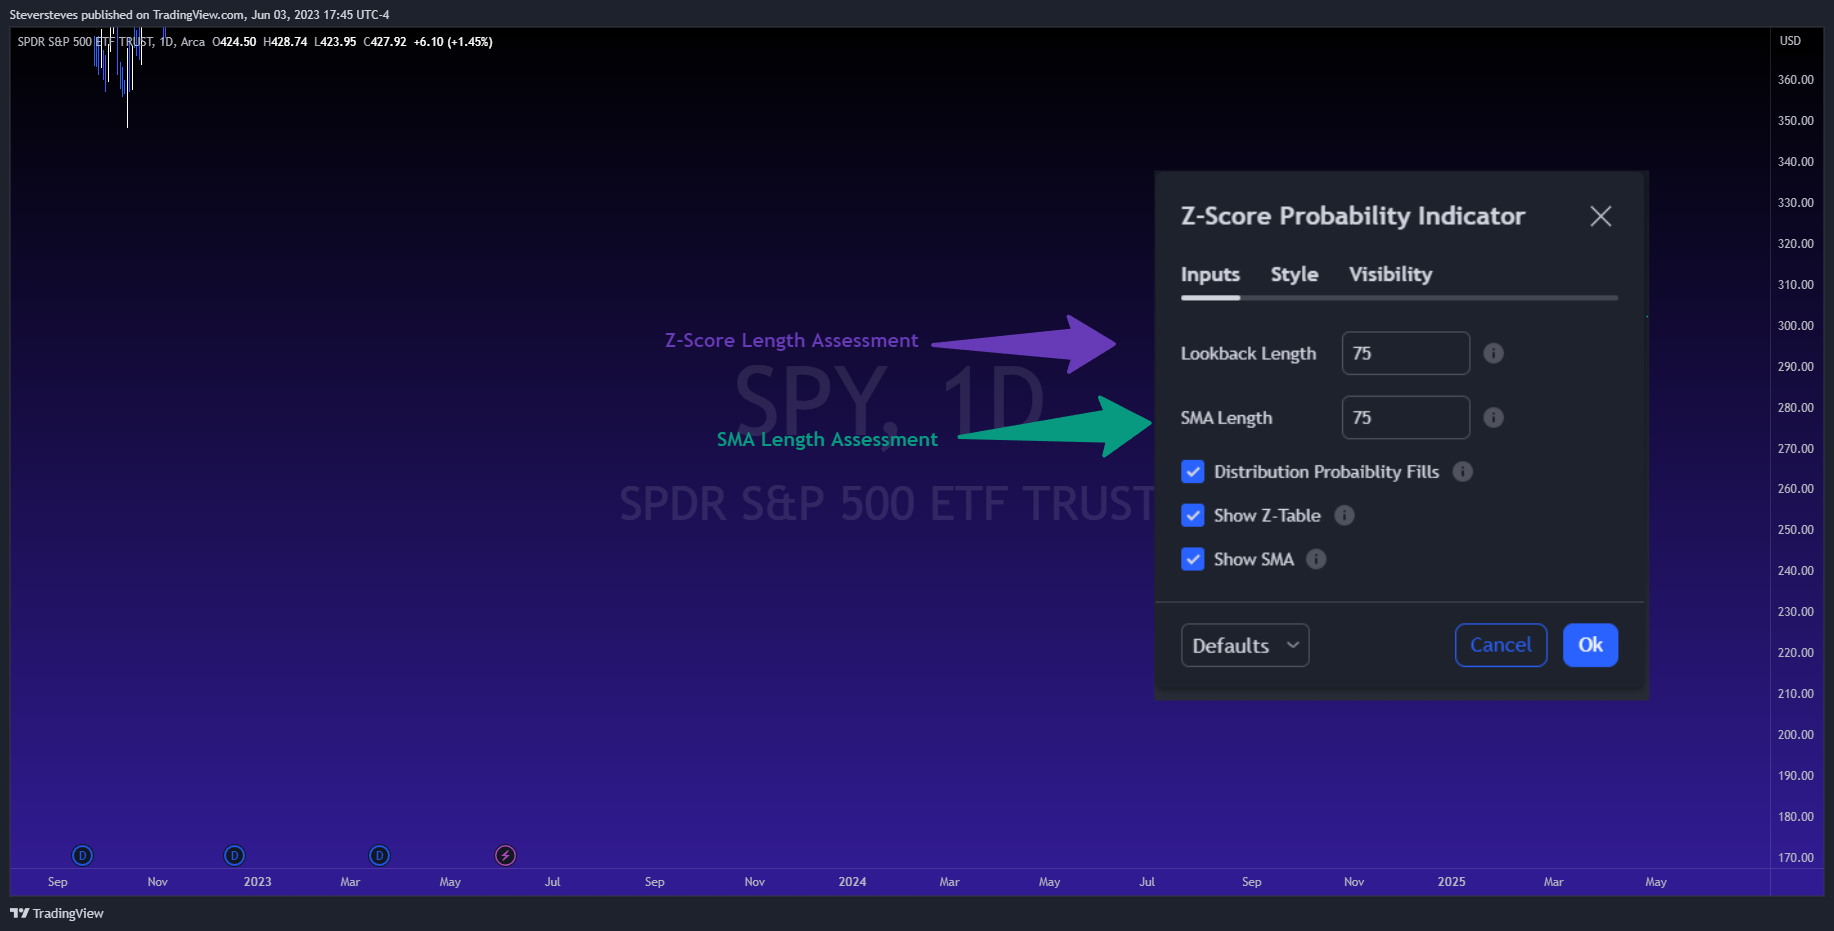
Task: Open the Visibility tab
Action: pos(1390,274)
